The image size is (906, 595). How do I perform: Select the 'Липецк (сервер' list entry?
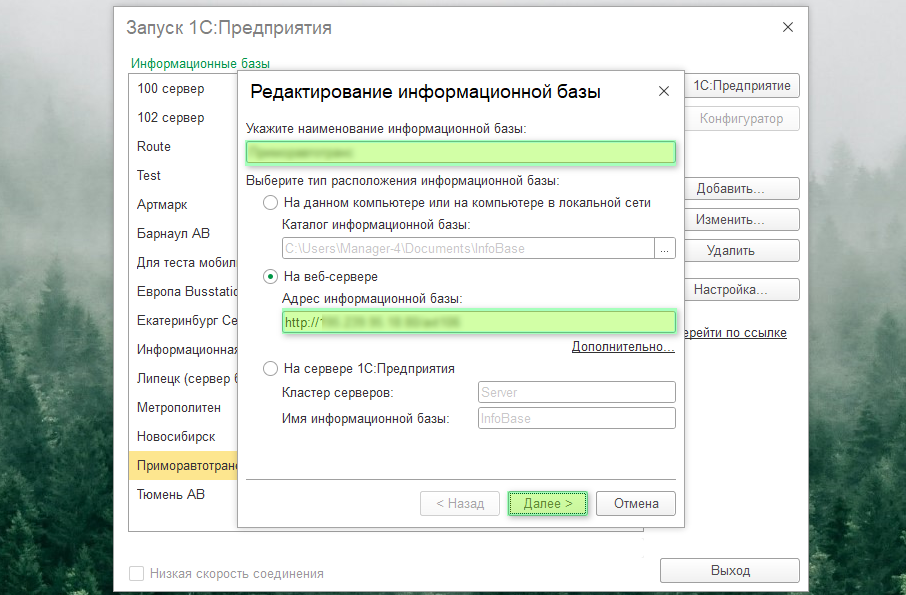tap(183, 378)
